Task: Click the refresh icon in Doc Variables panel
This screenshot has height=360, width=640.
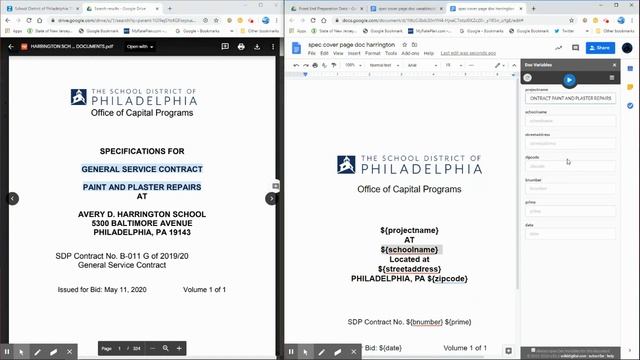Action: pyautogui.click(x=528, y=78)
